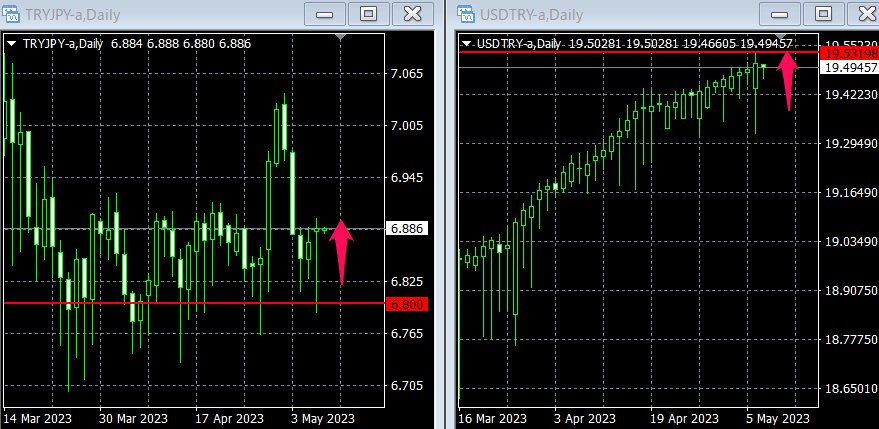Click the 3 May 2023 date label

323,419
